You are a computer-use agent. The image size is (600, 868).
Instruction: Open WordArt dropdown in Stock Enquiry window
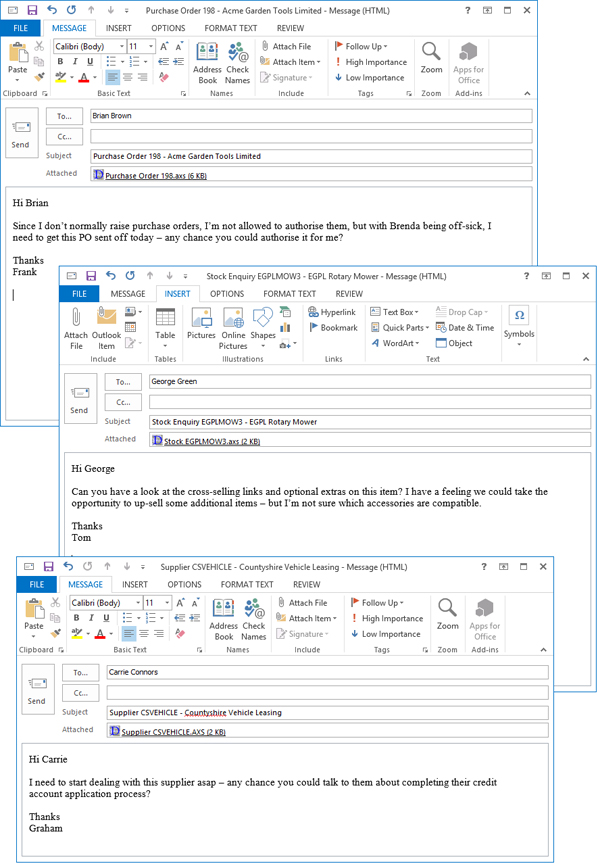tap(395, 343)
